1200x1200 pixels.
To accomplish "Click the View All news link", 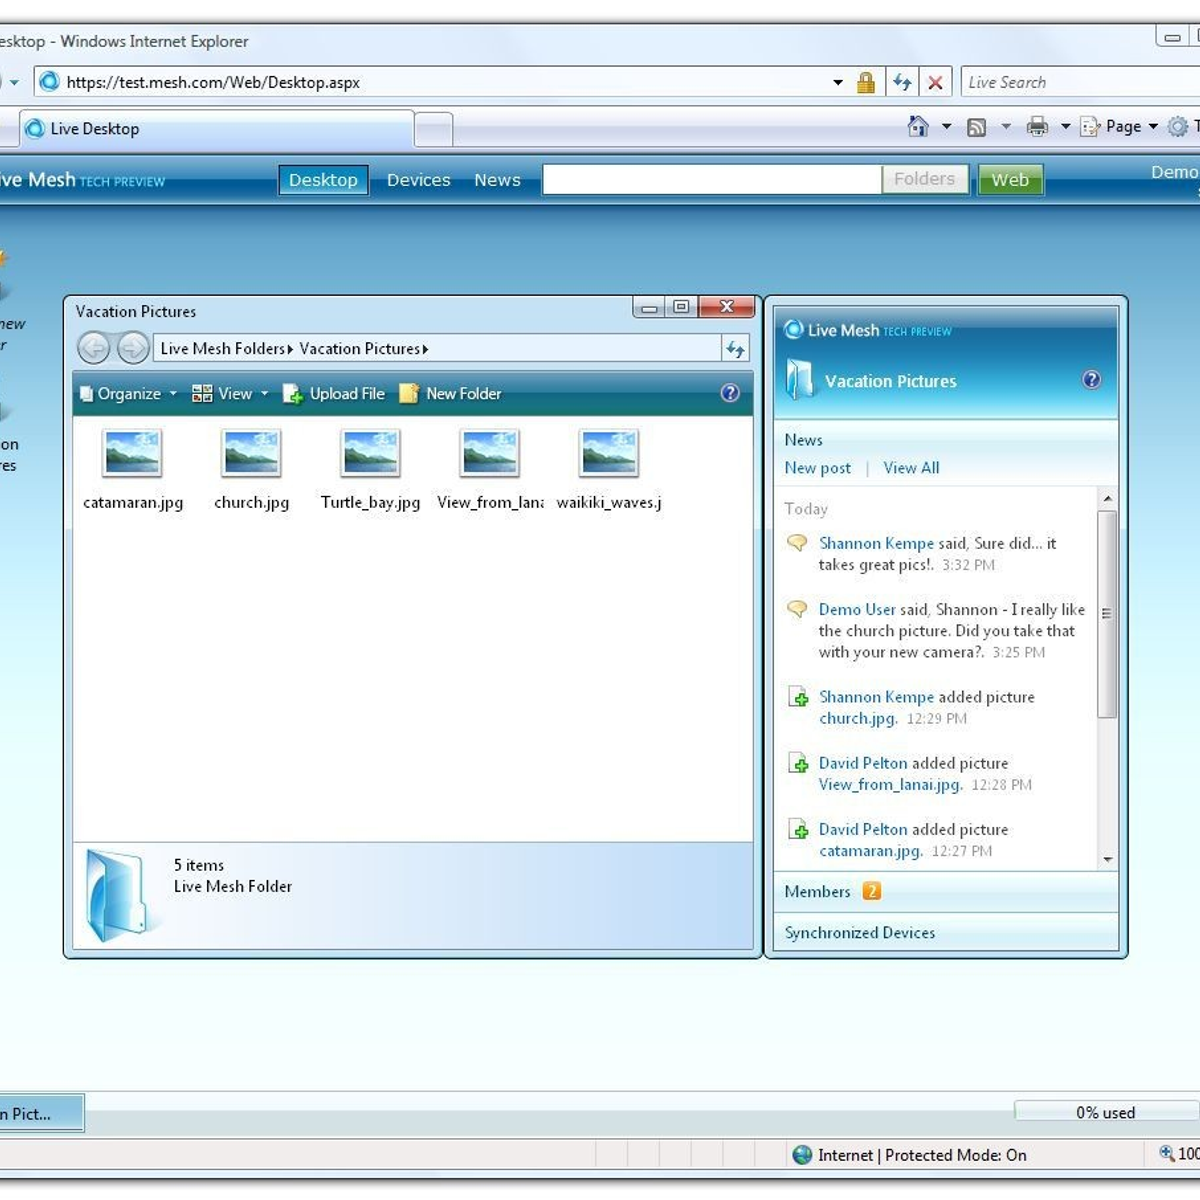I will pos(911,468).
